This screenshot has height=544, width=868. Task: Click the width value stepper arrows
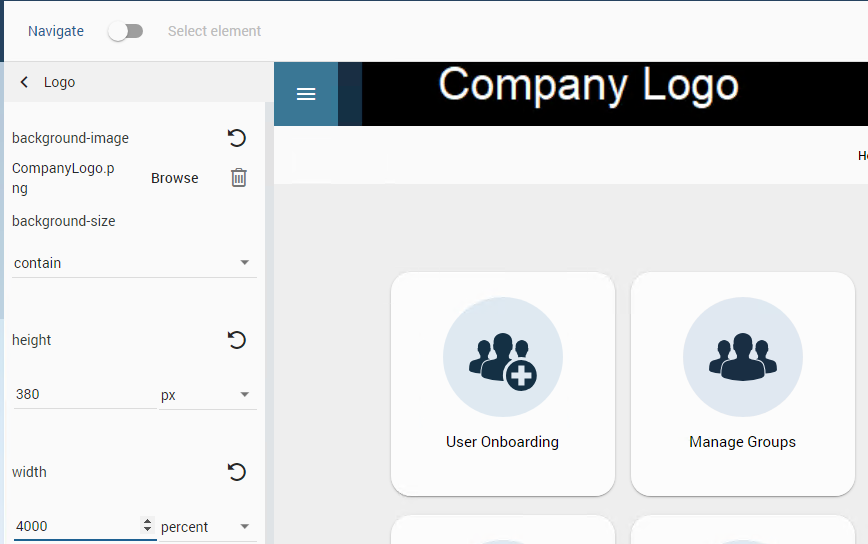(148, 526)
